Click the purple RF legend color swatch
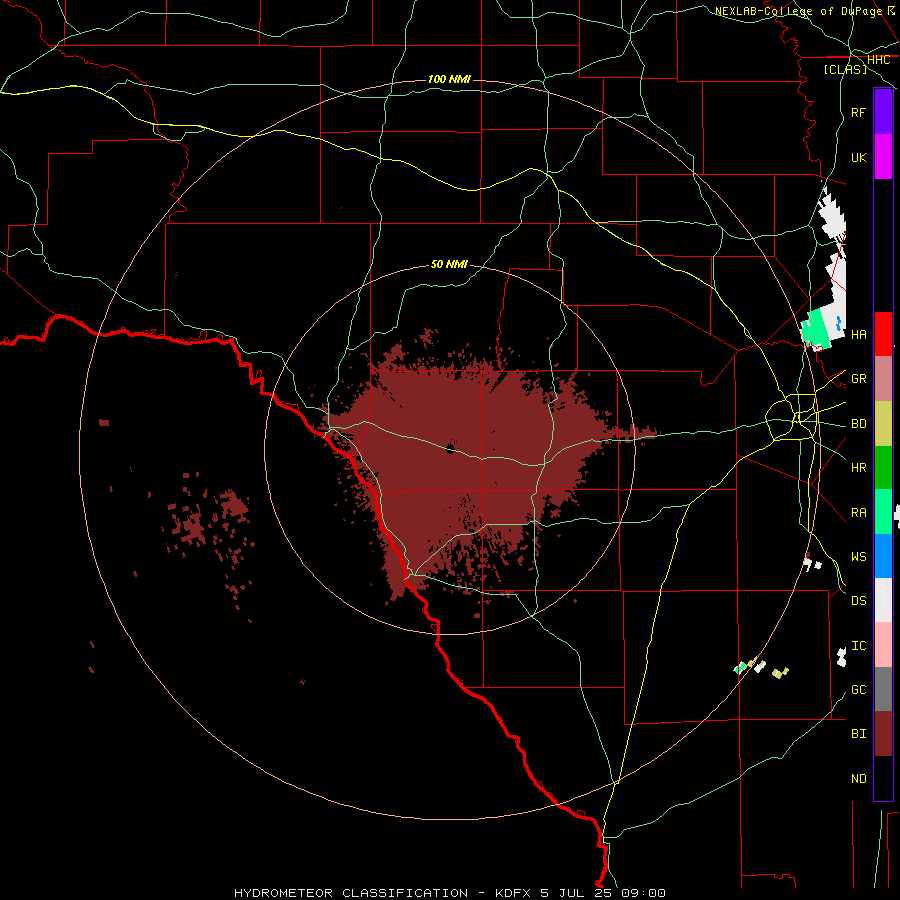Image resolution: width=900 pixels, height=900 pixels. (x=883, y=112)
